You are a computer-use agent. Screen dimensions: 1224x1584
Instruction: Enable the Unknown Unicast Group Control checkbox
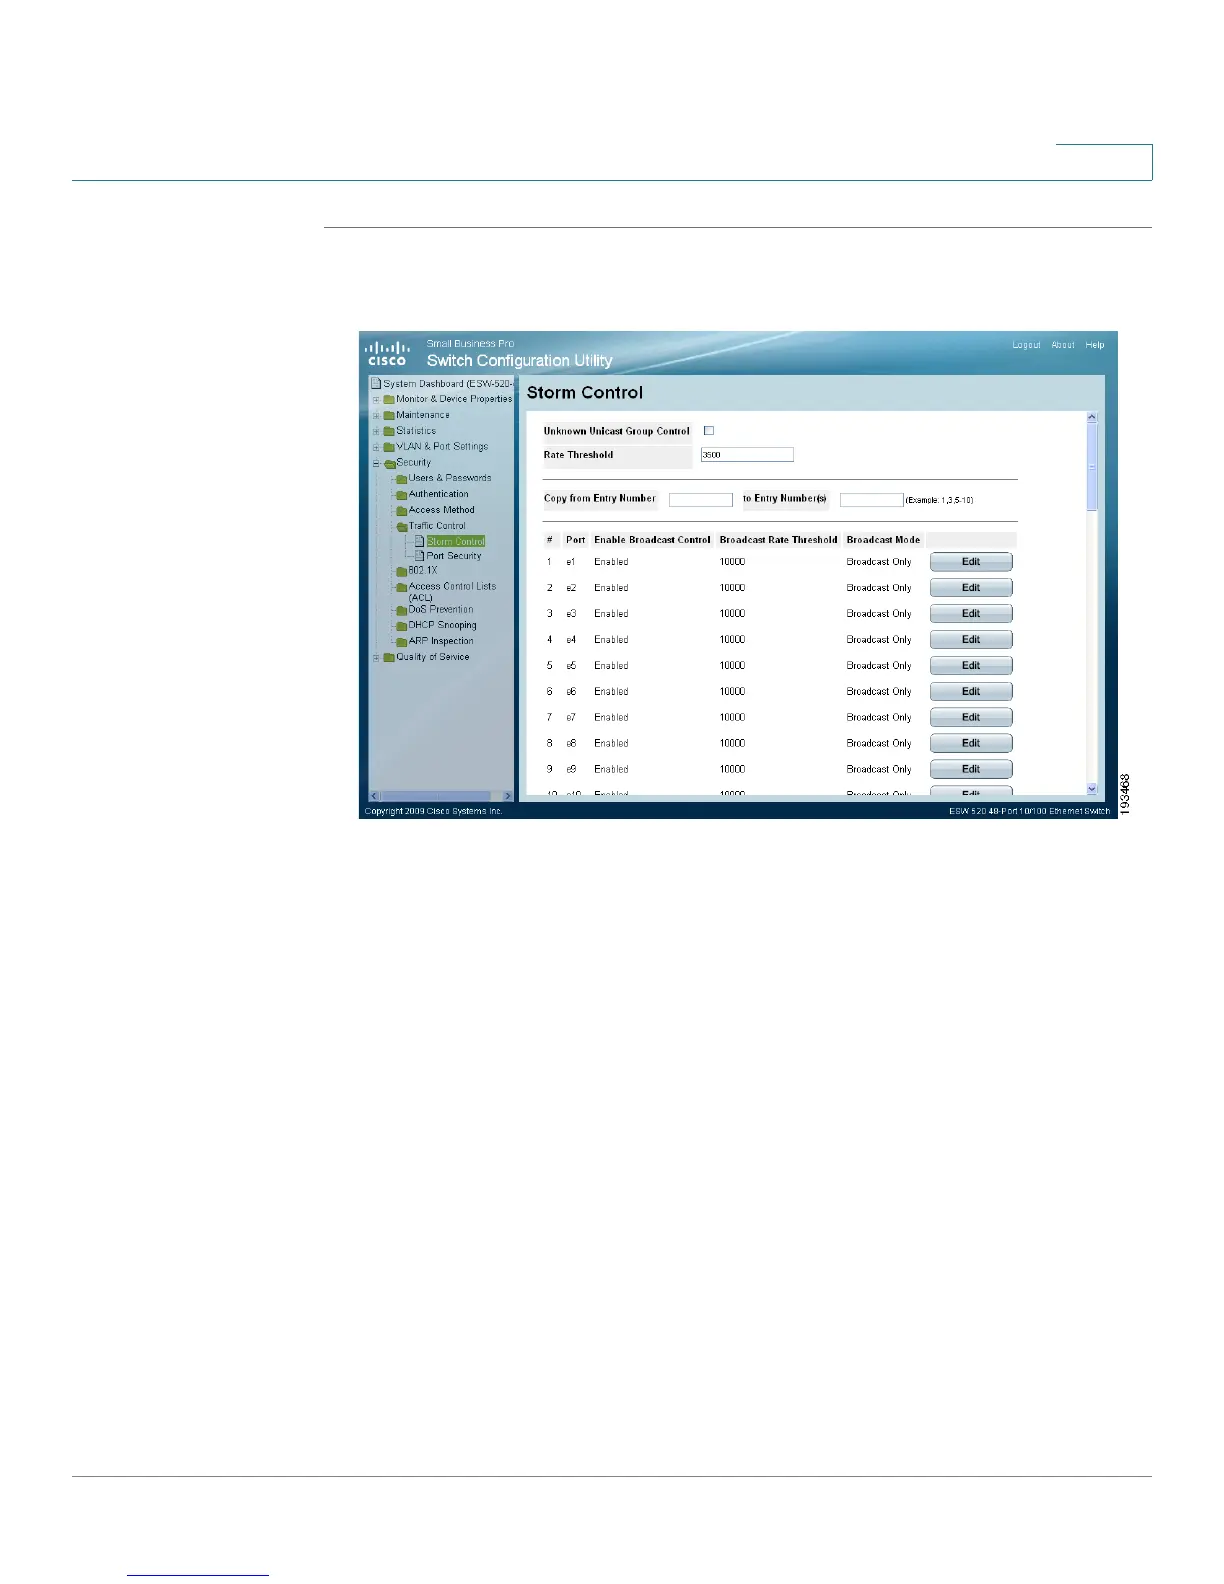[709, 431]
